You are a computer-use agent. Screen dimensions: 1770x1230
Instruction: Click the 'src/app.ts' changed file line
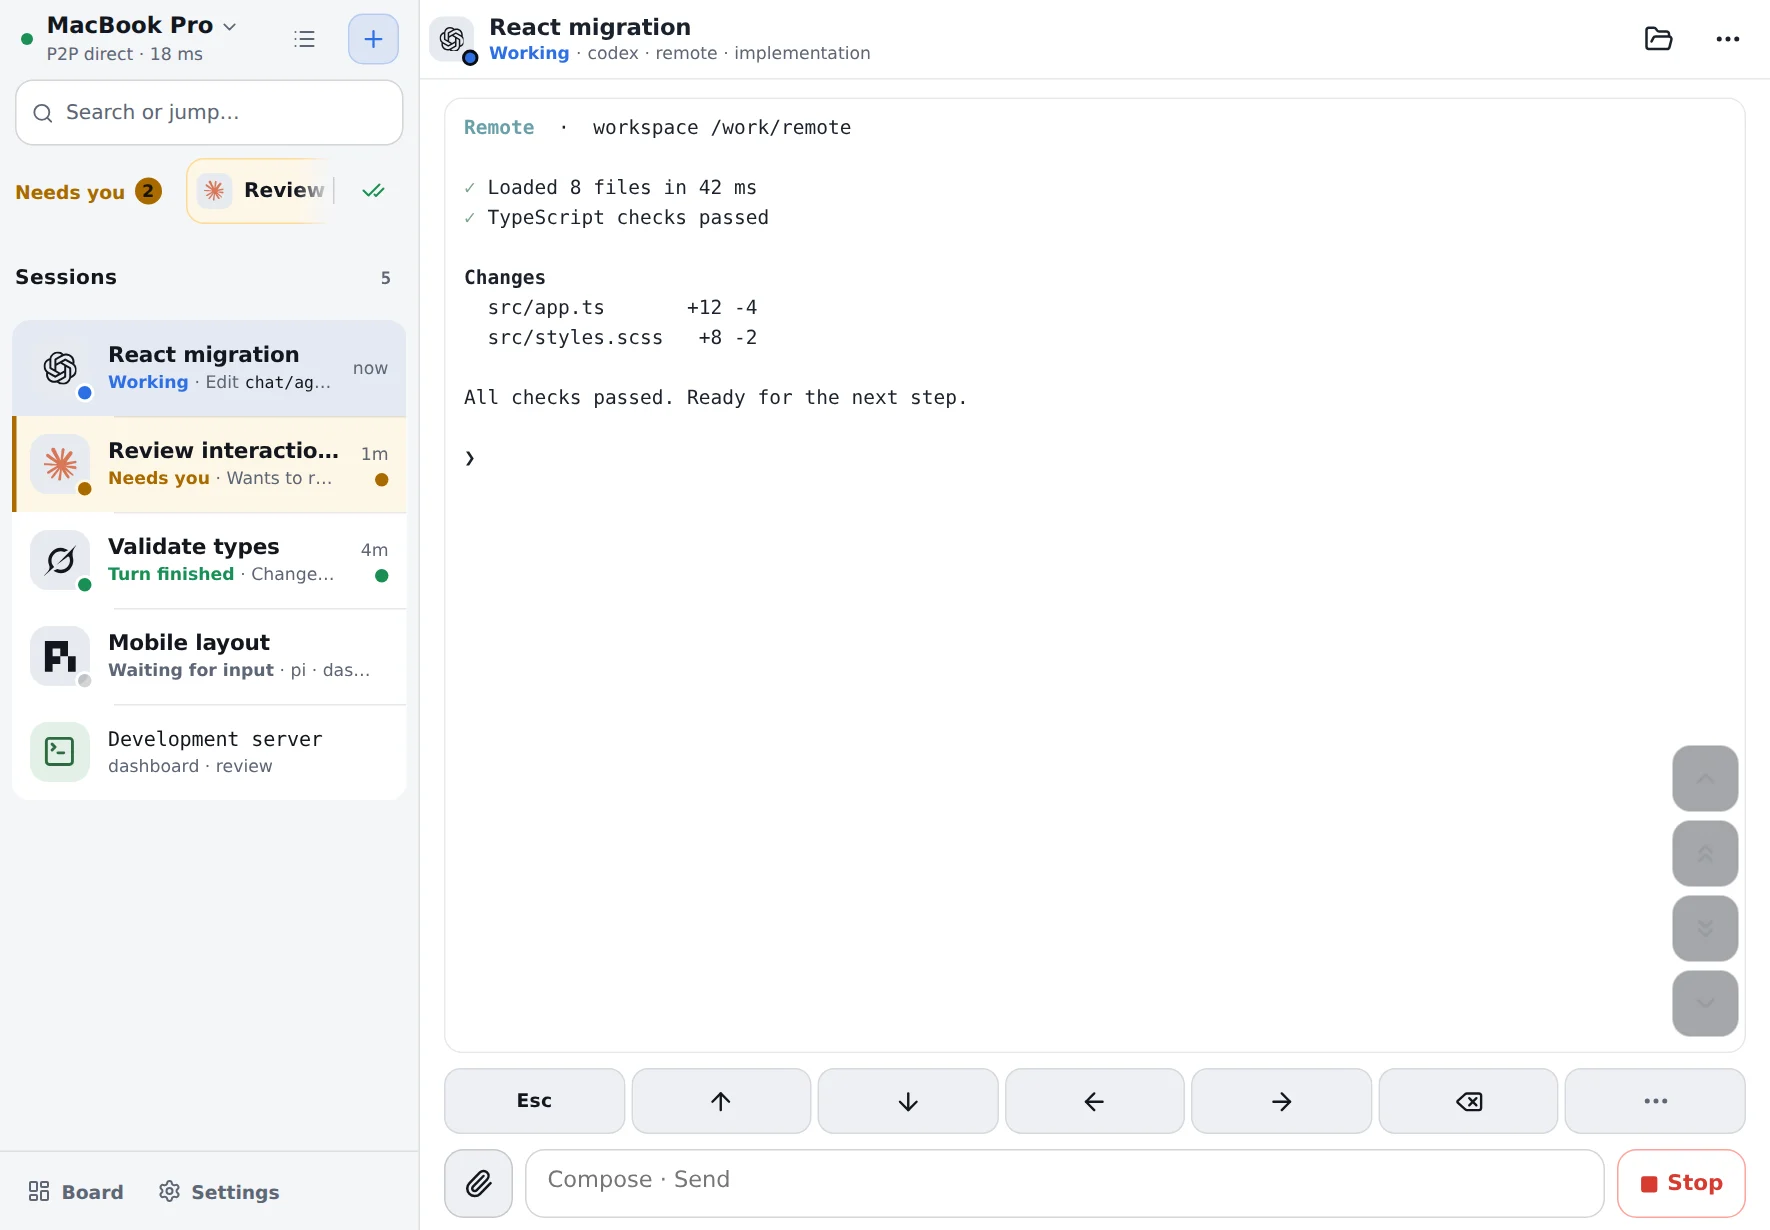tap(622, 307)
